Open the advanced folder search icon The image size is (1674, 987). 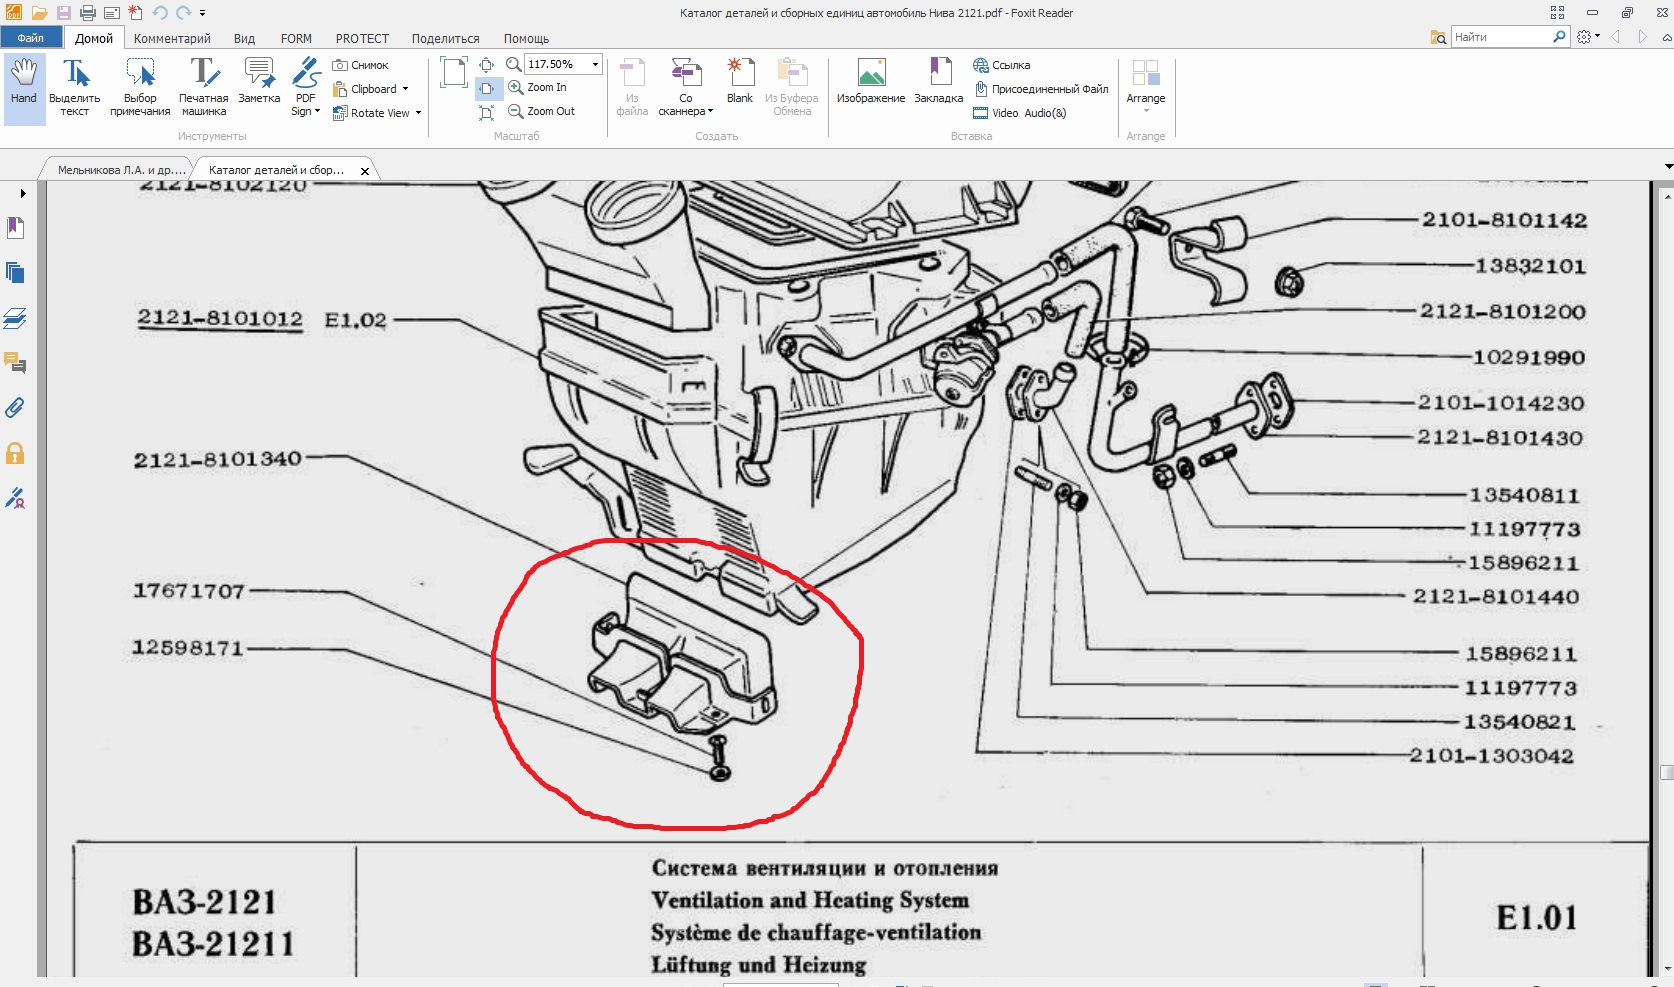pos(1438,37)
